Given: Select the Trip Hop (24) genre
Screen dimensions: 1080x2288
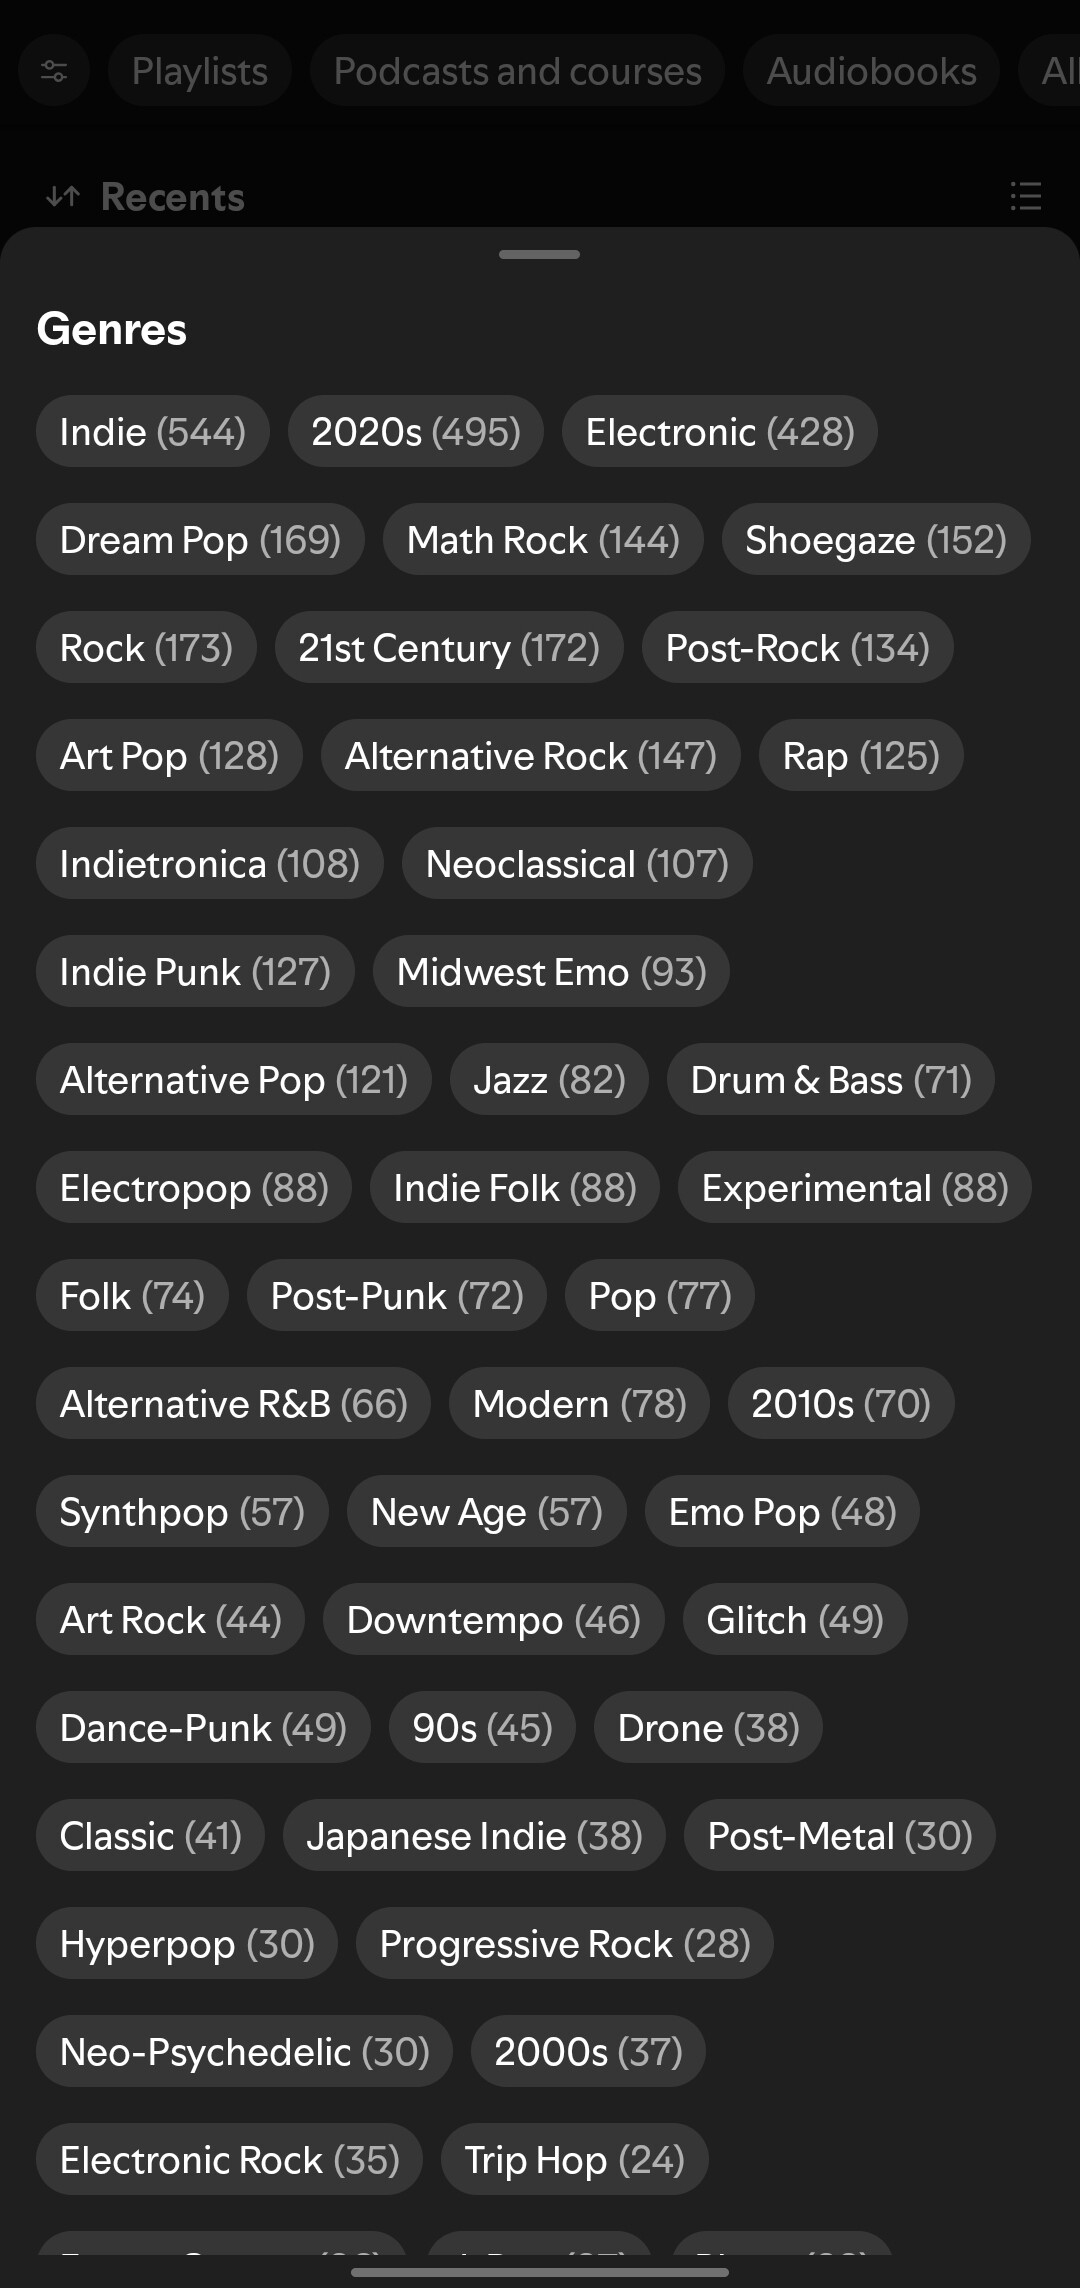Looking at the screenshot, I should pyautogui.click(x=574, y=2160).
